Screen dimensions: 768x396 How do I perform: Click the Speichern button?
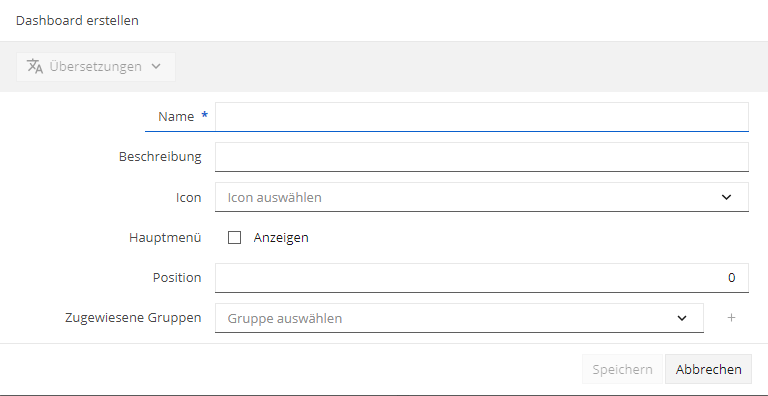point(622,369)
